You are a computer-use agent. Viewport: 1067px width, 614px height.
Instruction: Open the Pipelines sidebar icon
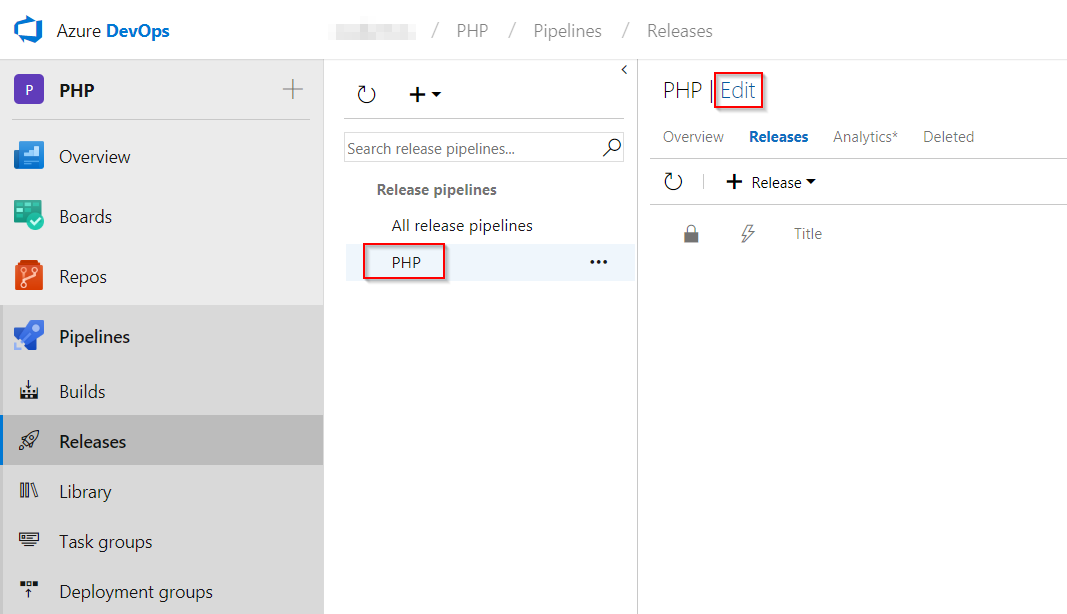29,336
